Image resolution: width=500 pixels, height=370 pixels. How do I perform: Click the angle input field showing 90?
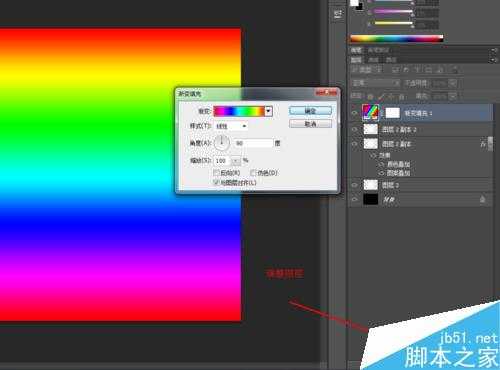click(253, 143)
